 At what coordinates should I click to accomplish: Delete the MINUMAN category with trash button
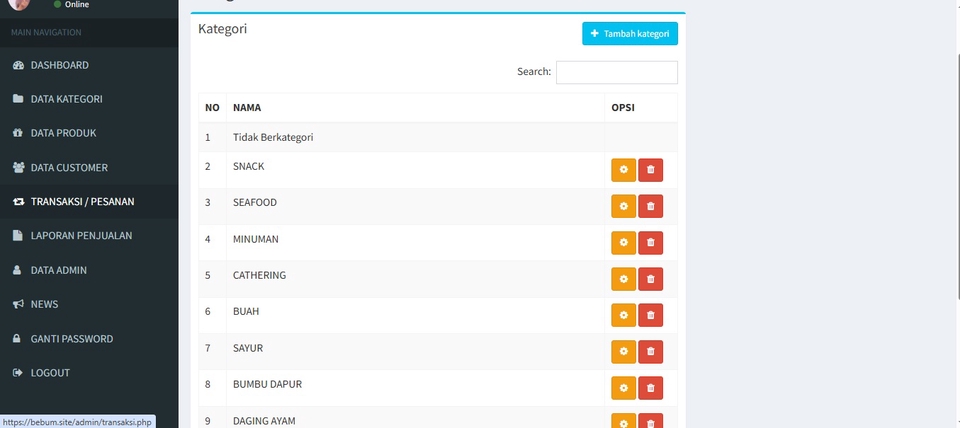(x=650, y=242)
